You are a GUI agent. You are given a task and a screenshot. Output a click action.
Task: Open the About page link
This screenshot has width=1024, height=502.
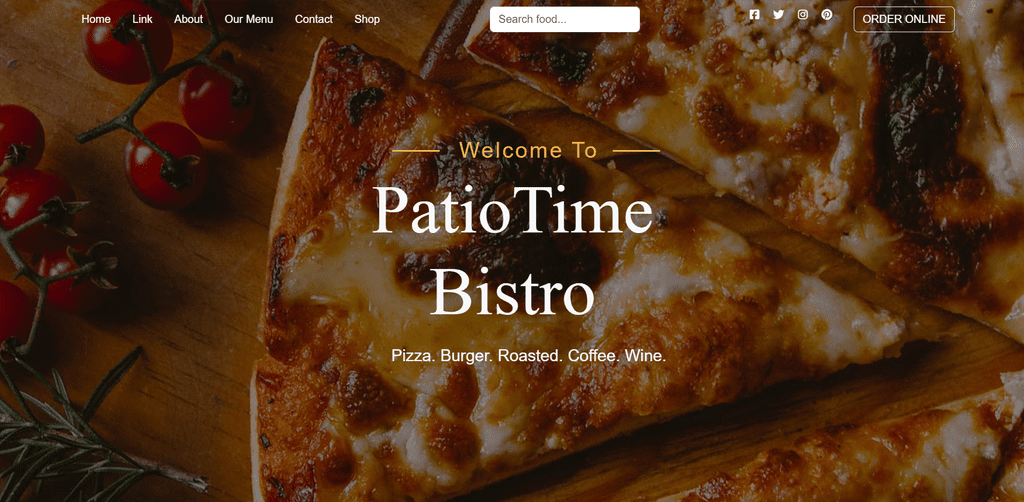pyautogui.click(x=188, y=19)
